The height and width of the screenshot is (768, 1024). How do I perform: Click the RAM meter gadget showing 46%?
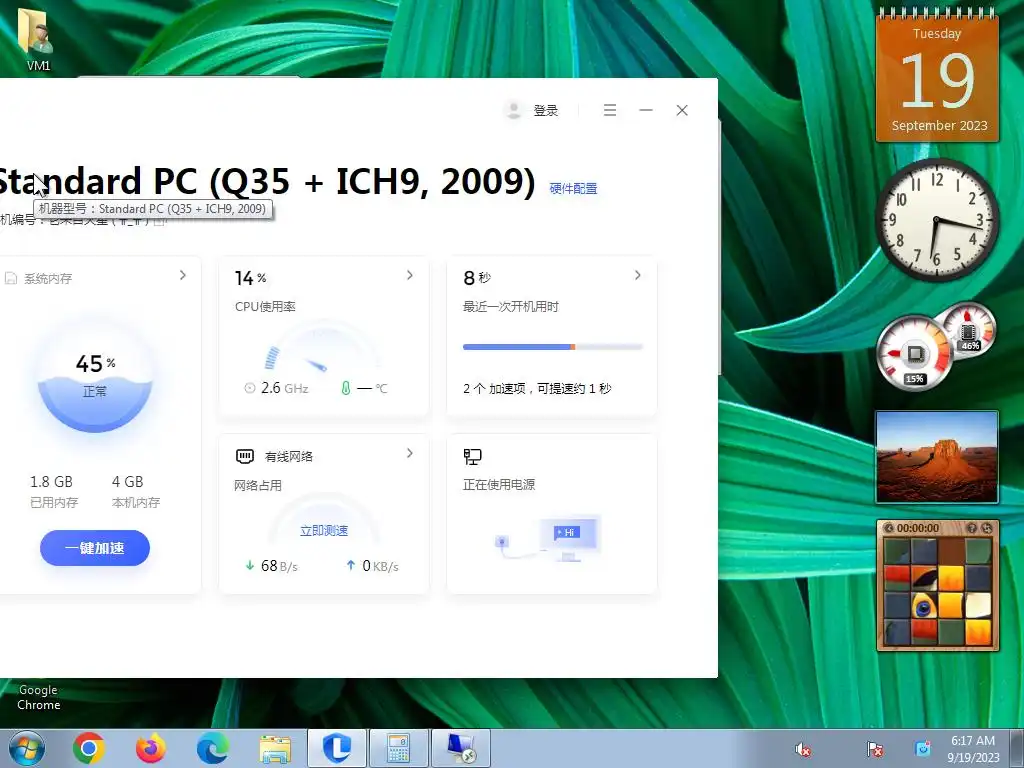click(969, 331)
